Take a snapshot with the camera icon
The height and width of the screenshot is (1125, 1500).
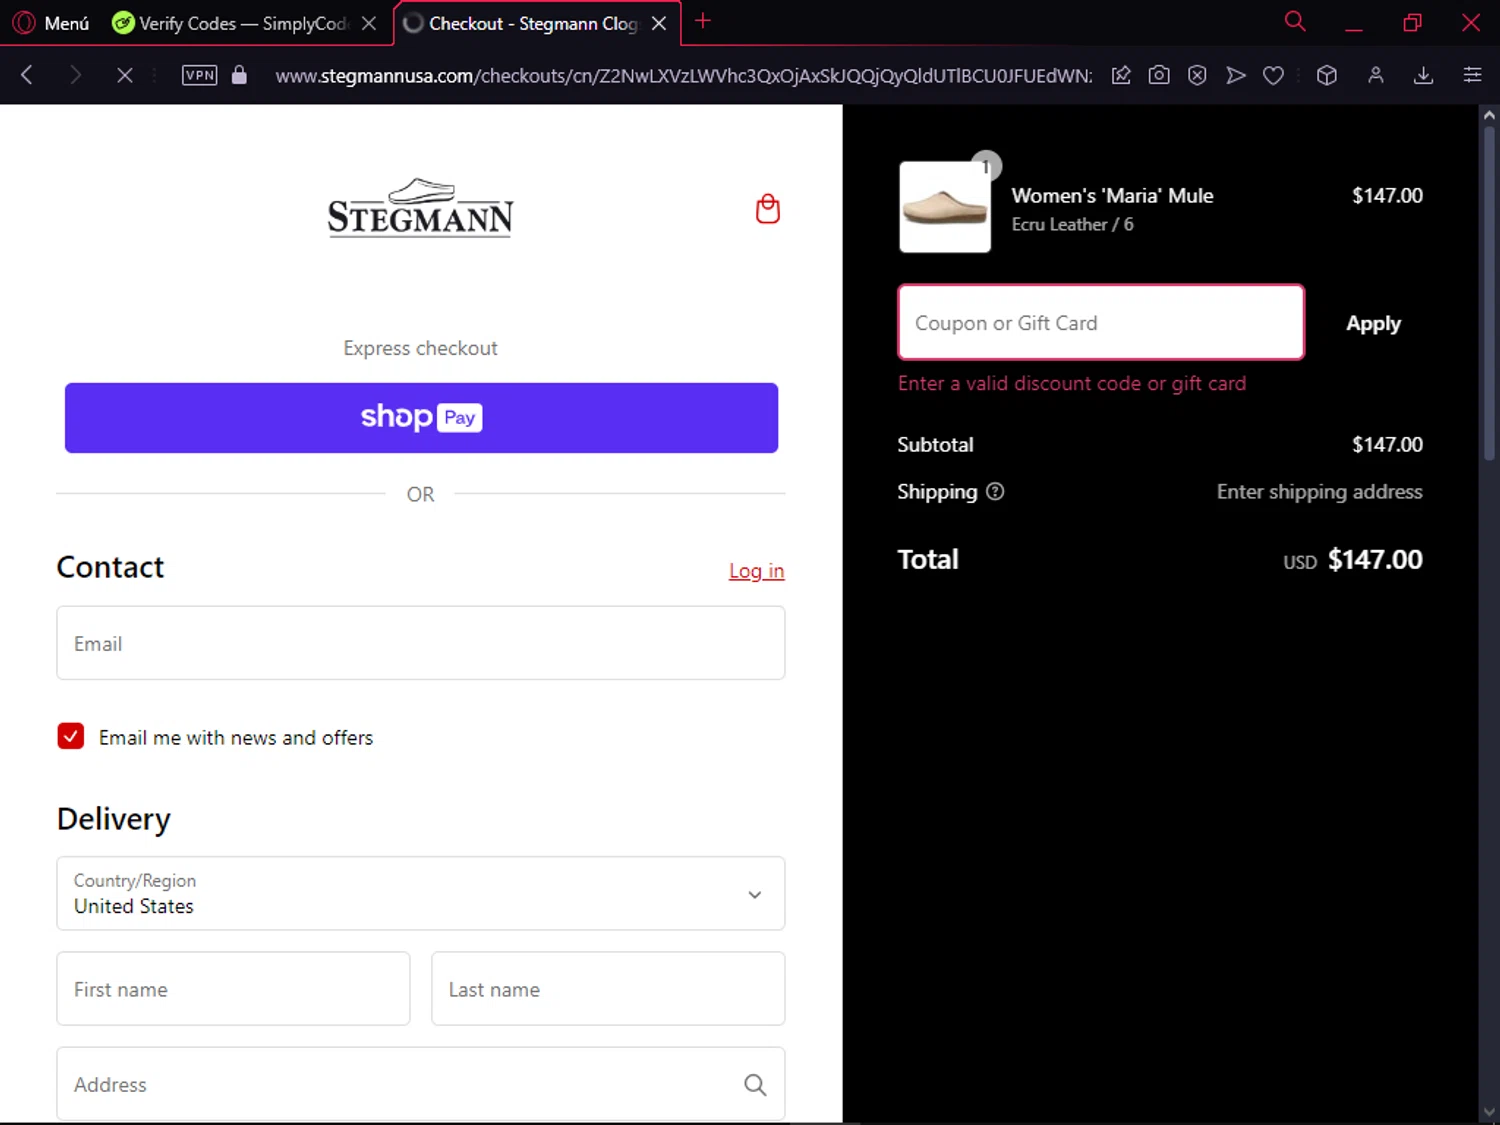point(1159,75)
